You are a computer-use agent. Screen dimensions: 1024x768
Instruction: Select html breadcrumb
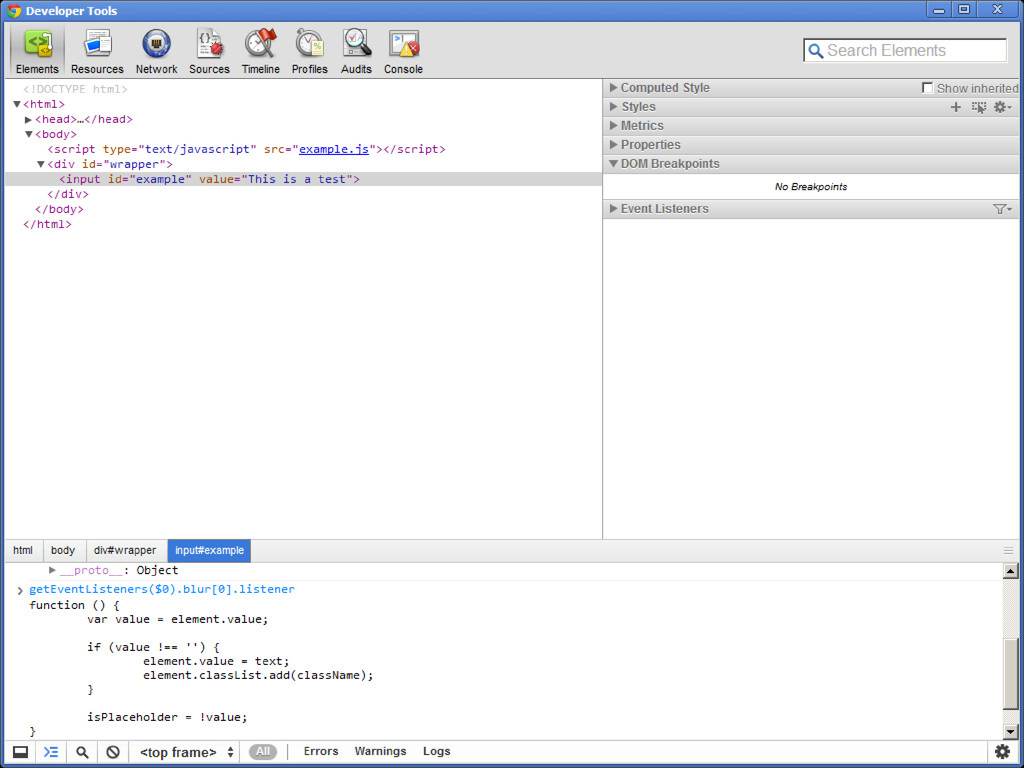[23, 551]
